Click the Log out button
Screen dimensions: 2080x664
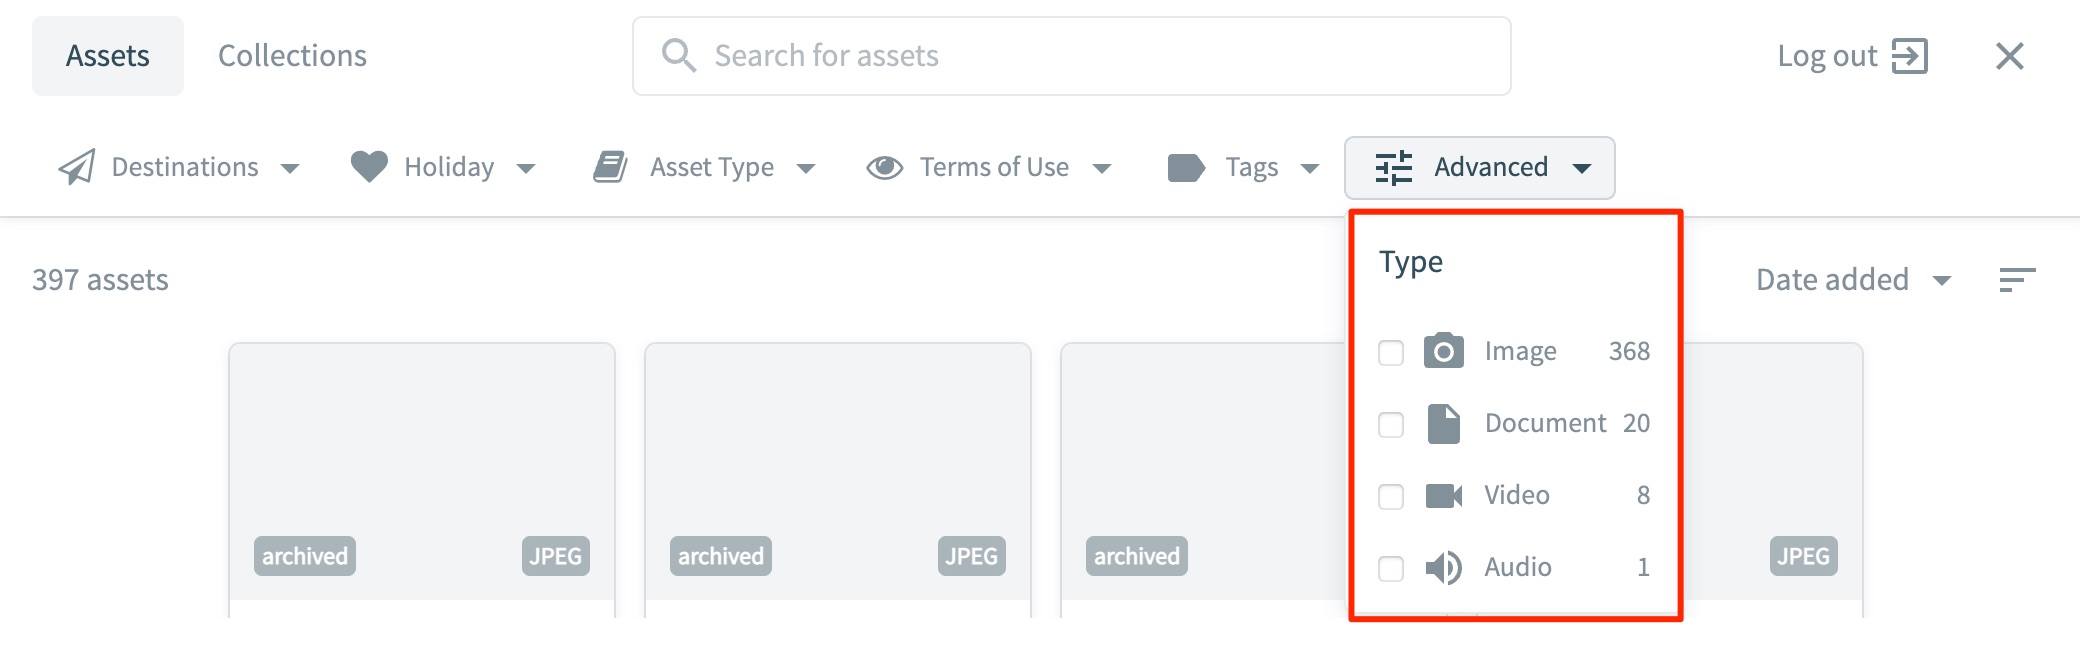pos(1855,56)
